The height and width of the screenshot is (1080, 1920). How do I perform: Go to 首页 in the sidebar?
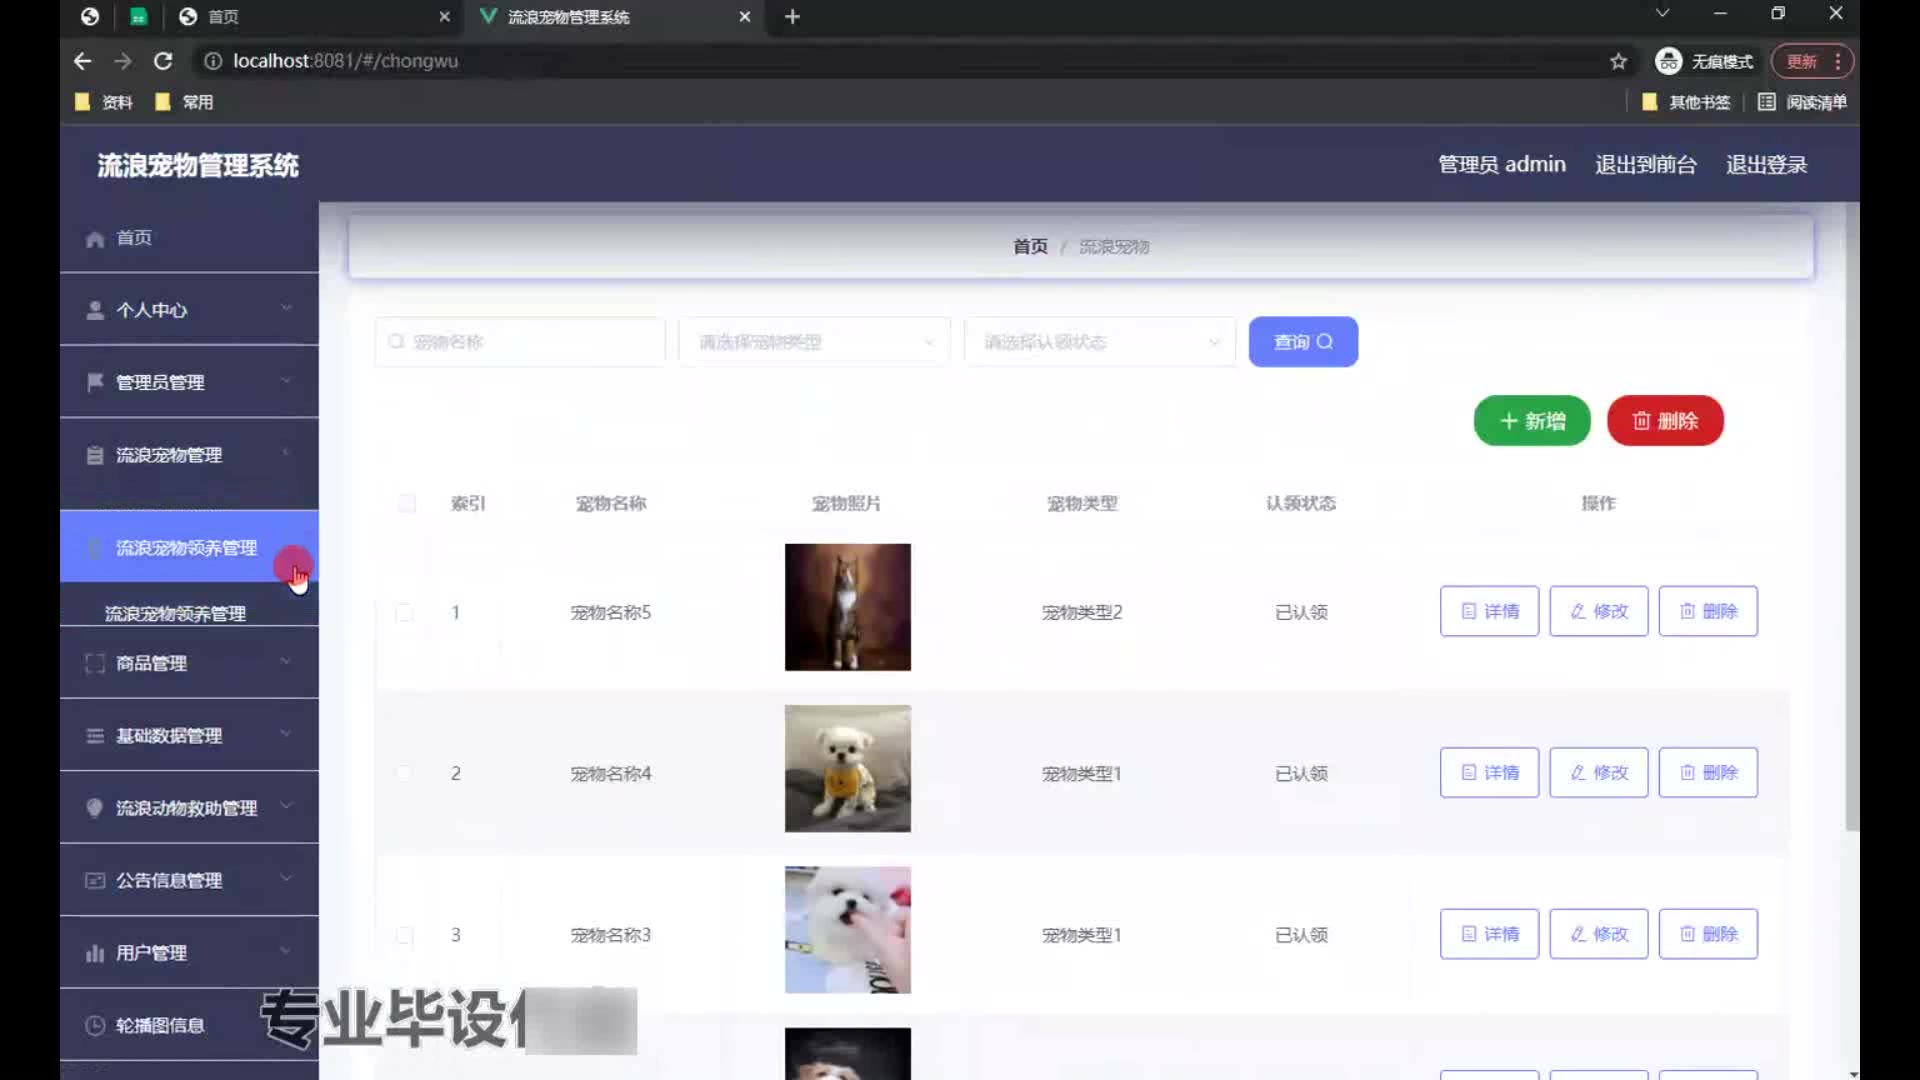(x=189, y=238)
